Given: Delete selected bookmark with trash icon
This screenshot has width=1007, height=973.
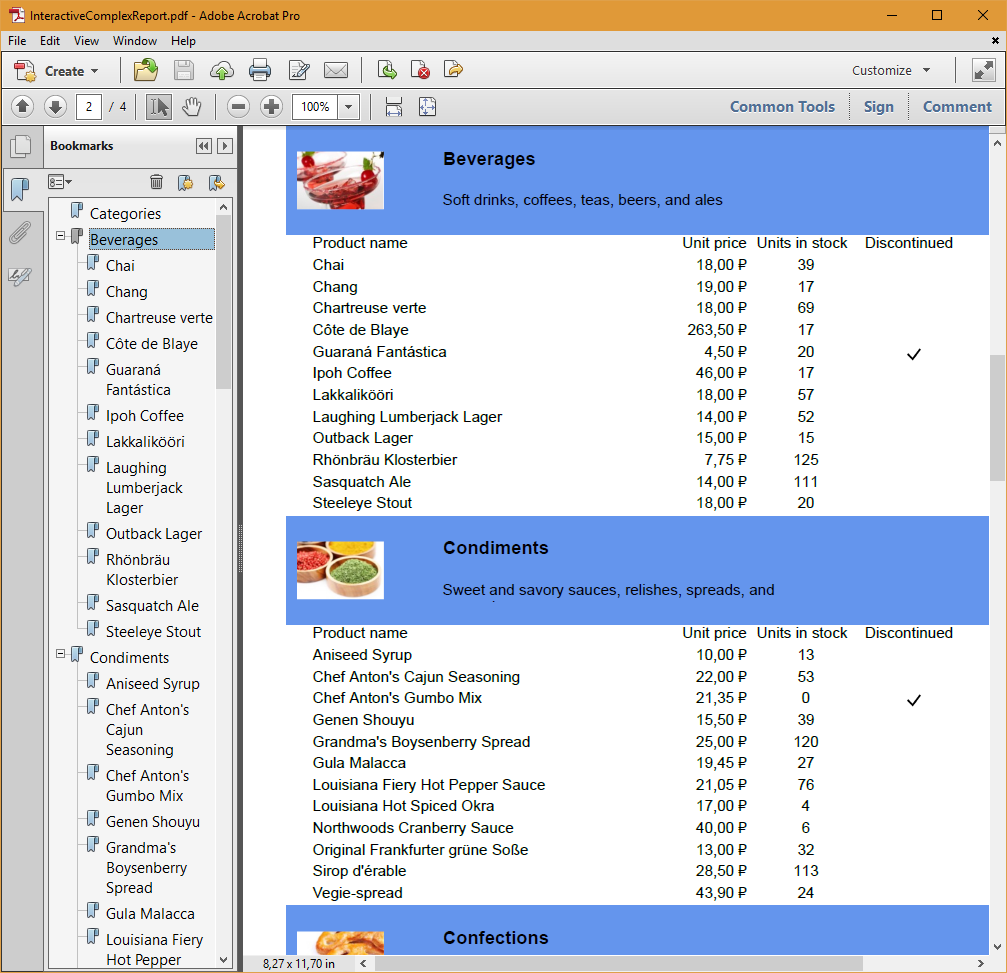Looking at the screenshot, I should click(156, 182).
